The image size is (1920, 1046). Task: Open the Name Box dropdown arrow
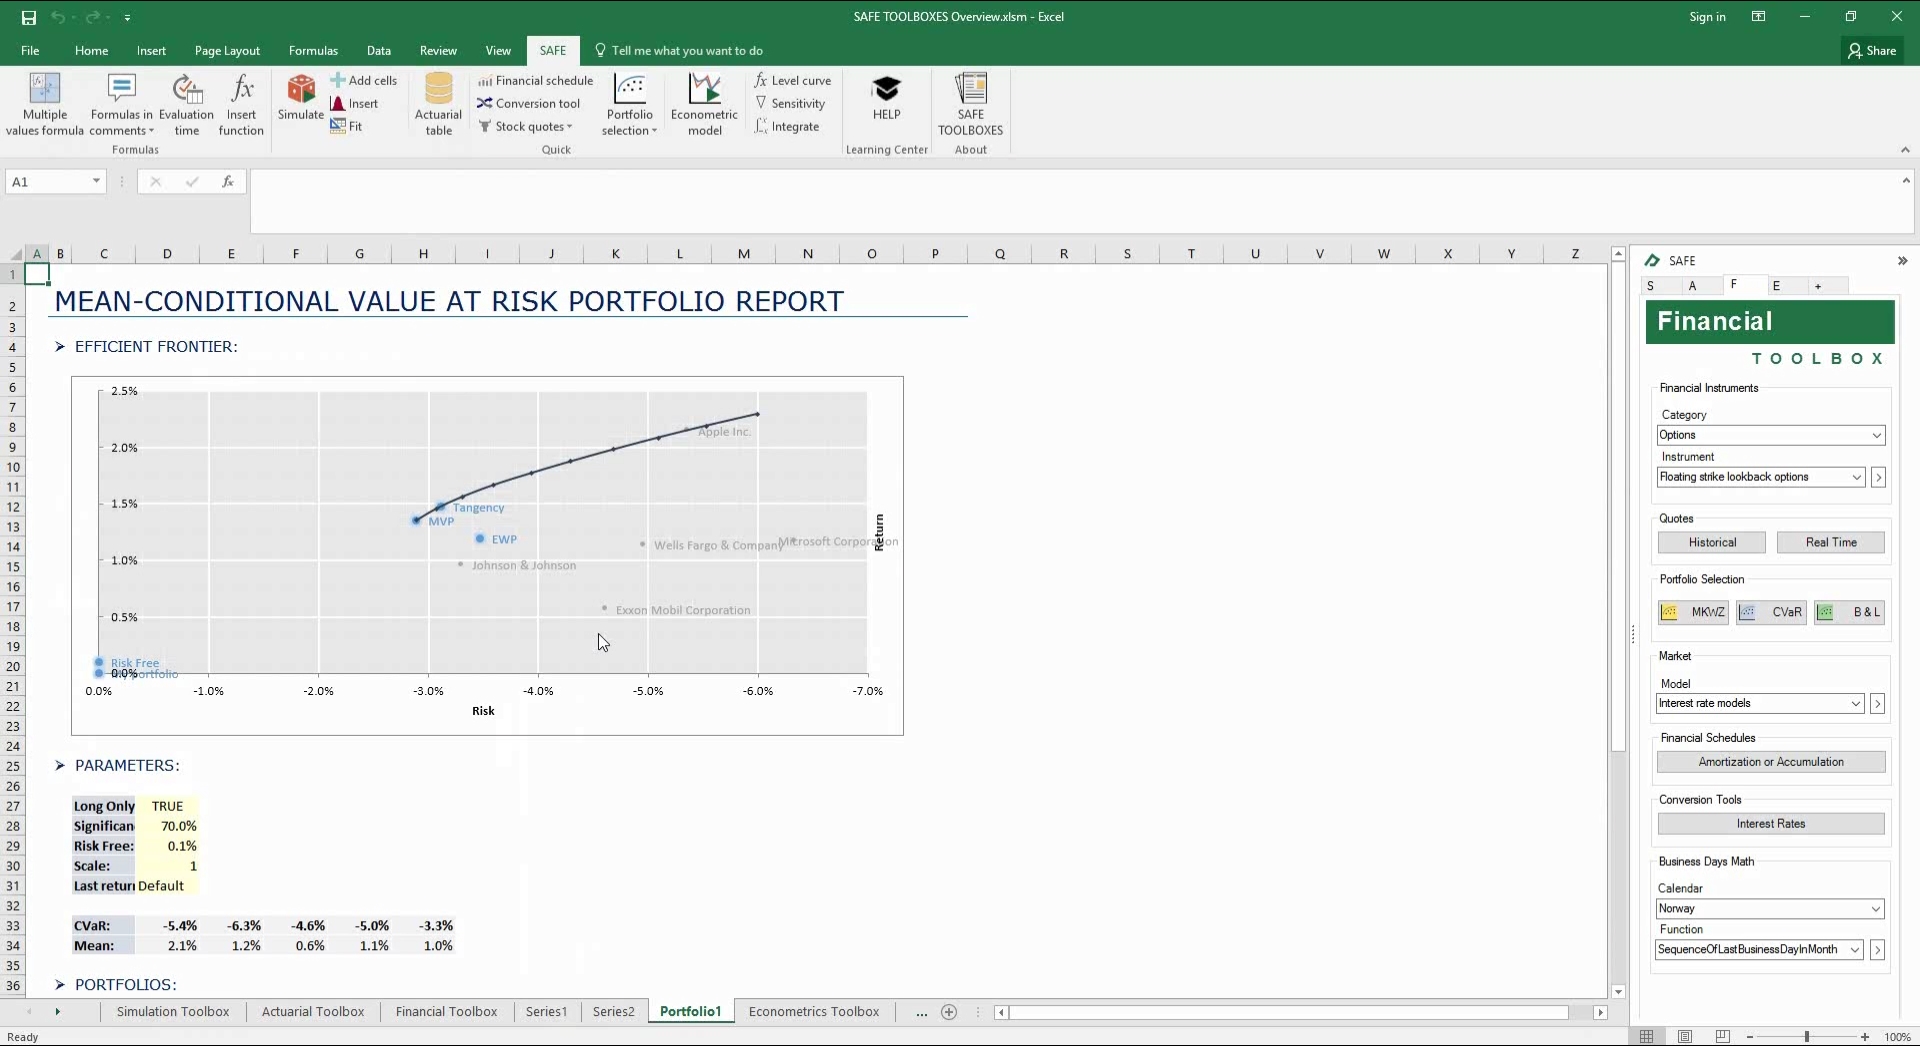[x=96, y=181]
